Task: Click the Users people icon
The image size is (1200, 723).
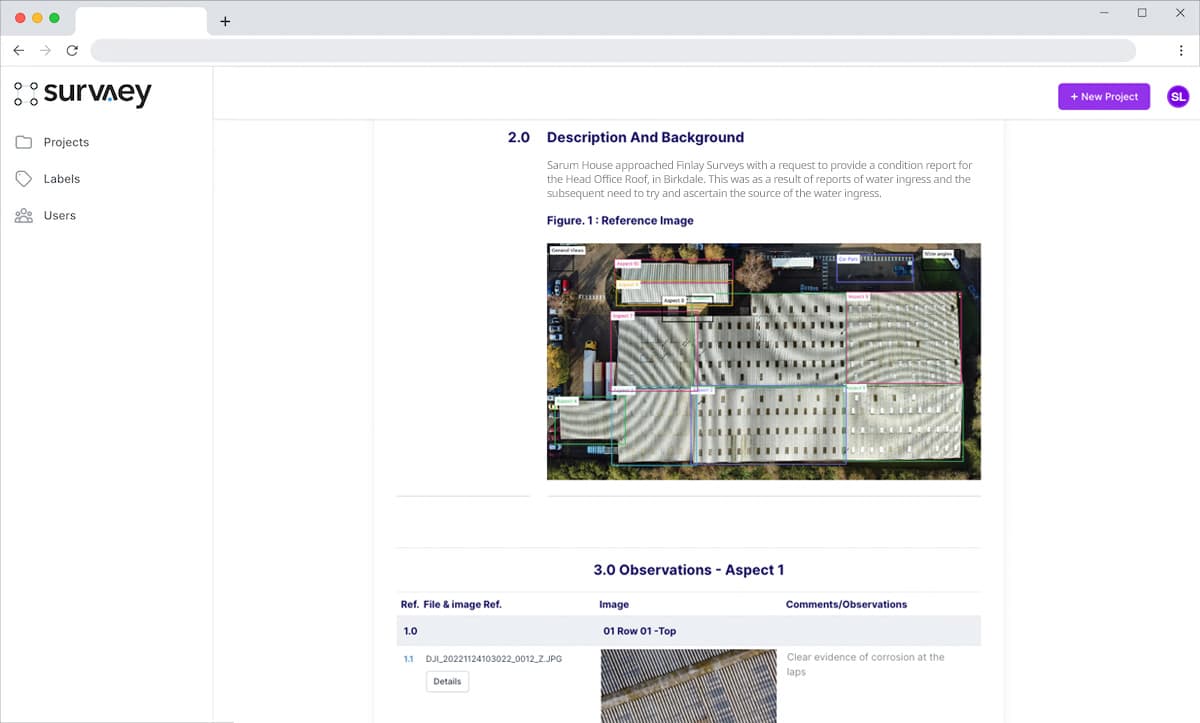Action: (x=24, y=216)
